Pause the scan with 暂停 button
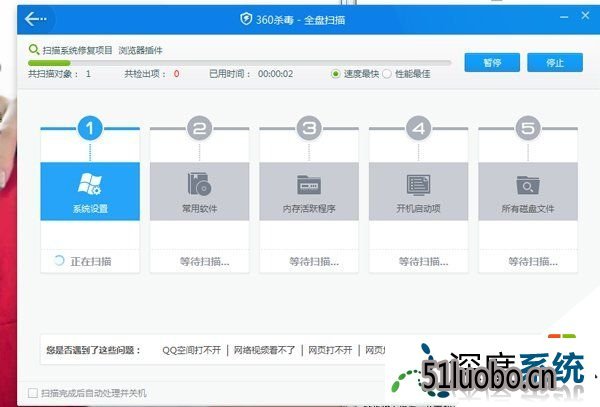Image resolution: width=600 pixels, height=407 pixels. click(492, 62)
